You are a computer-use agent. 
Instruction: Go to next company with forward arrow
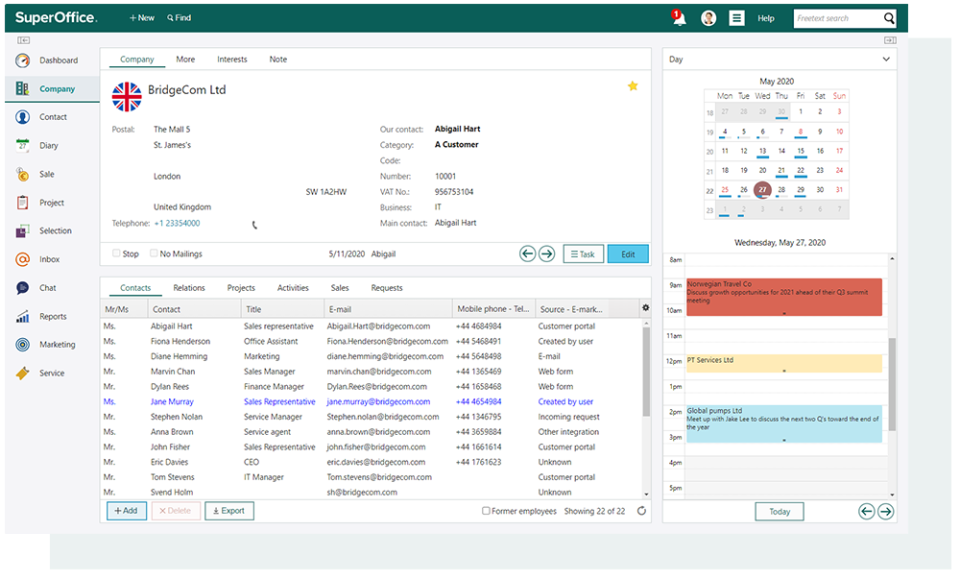coord(547,253)
